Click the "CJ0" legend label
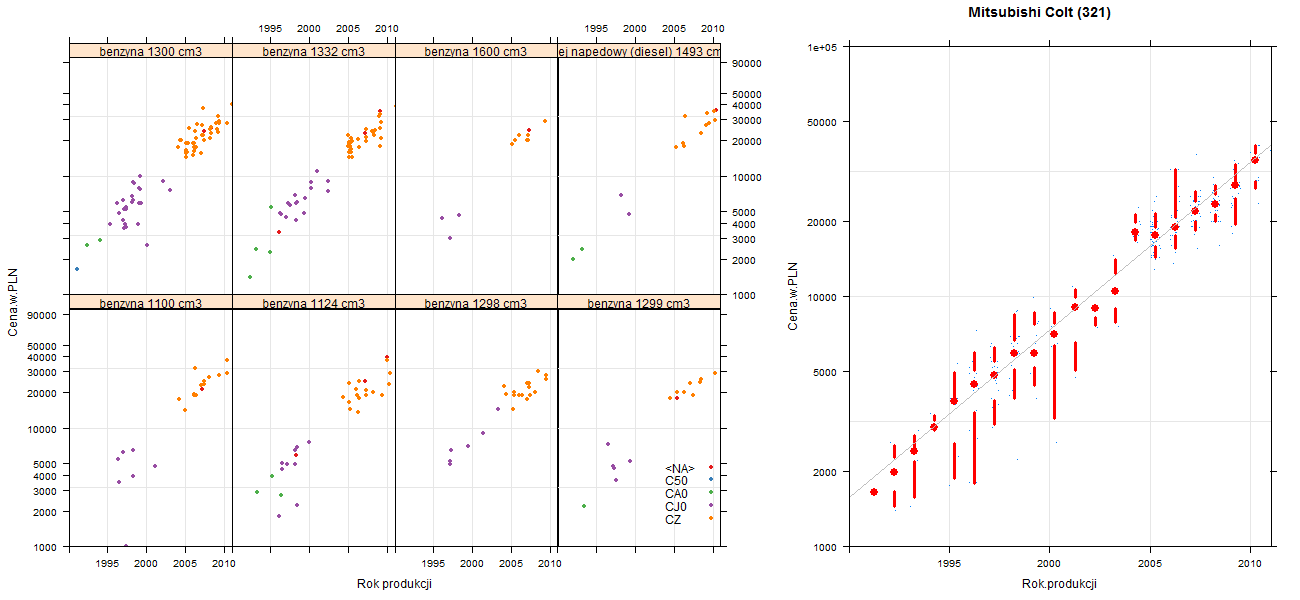Viewport: 1300px width, 600px height. [x=677, y=507]
